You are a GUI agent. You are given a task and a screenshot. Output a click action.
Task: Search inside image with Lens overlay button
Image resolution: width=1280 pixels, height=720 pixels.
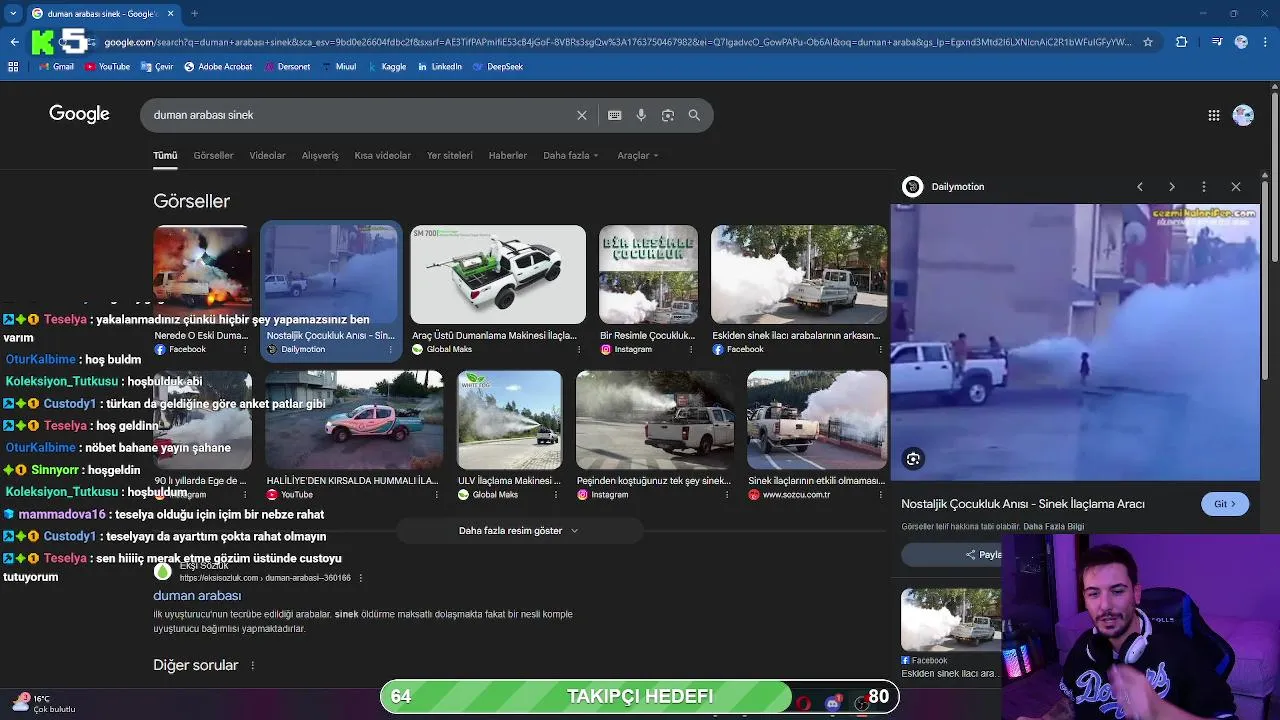(x=913, y=459)
